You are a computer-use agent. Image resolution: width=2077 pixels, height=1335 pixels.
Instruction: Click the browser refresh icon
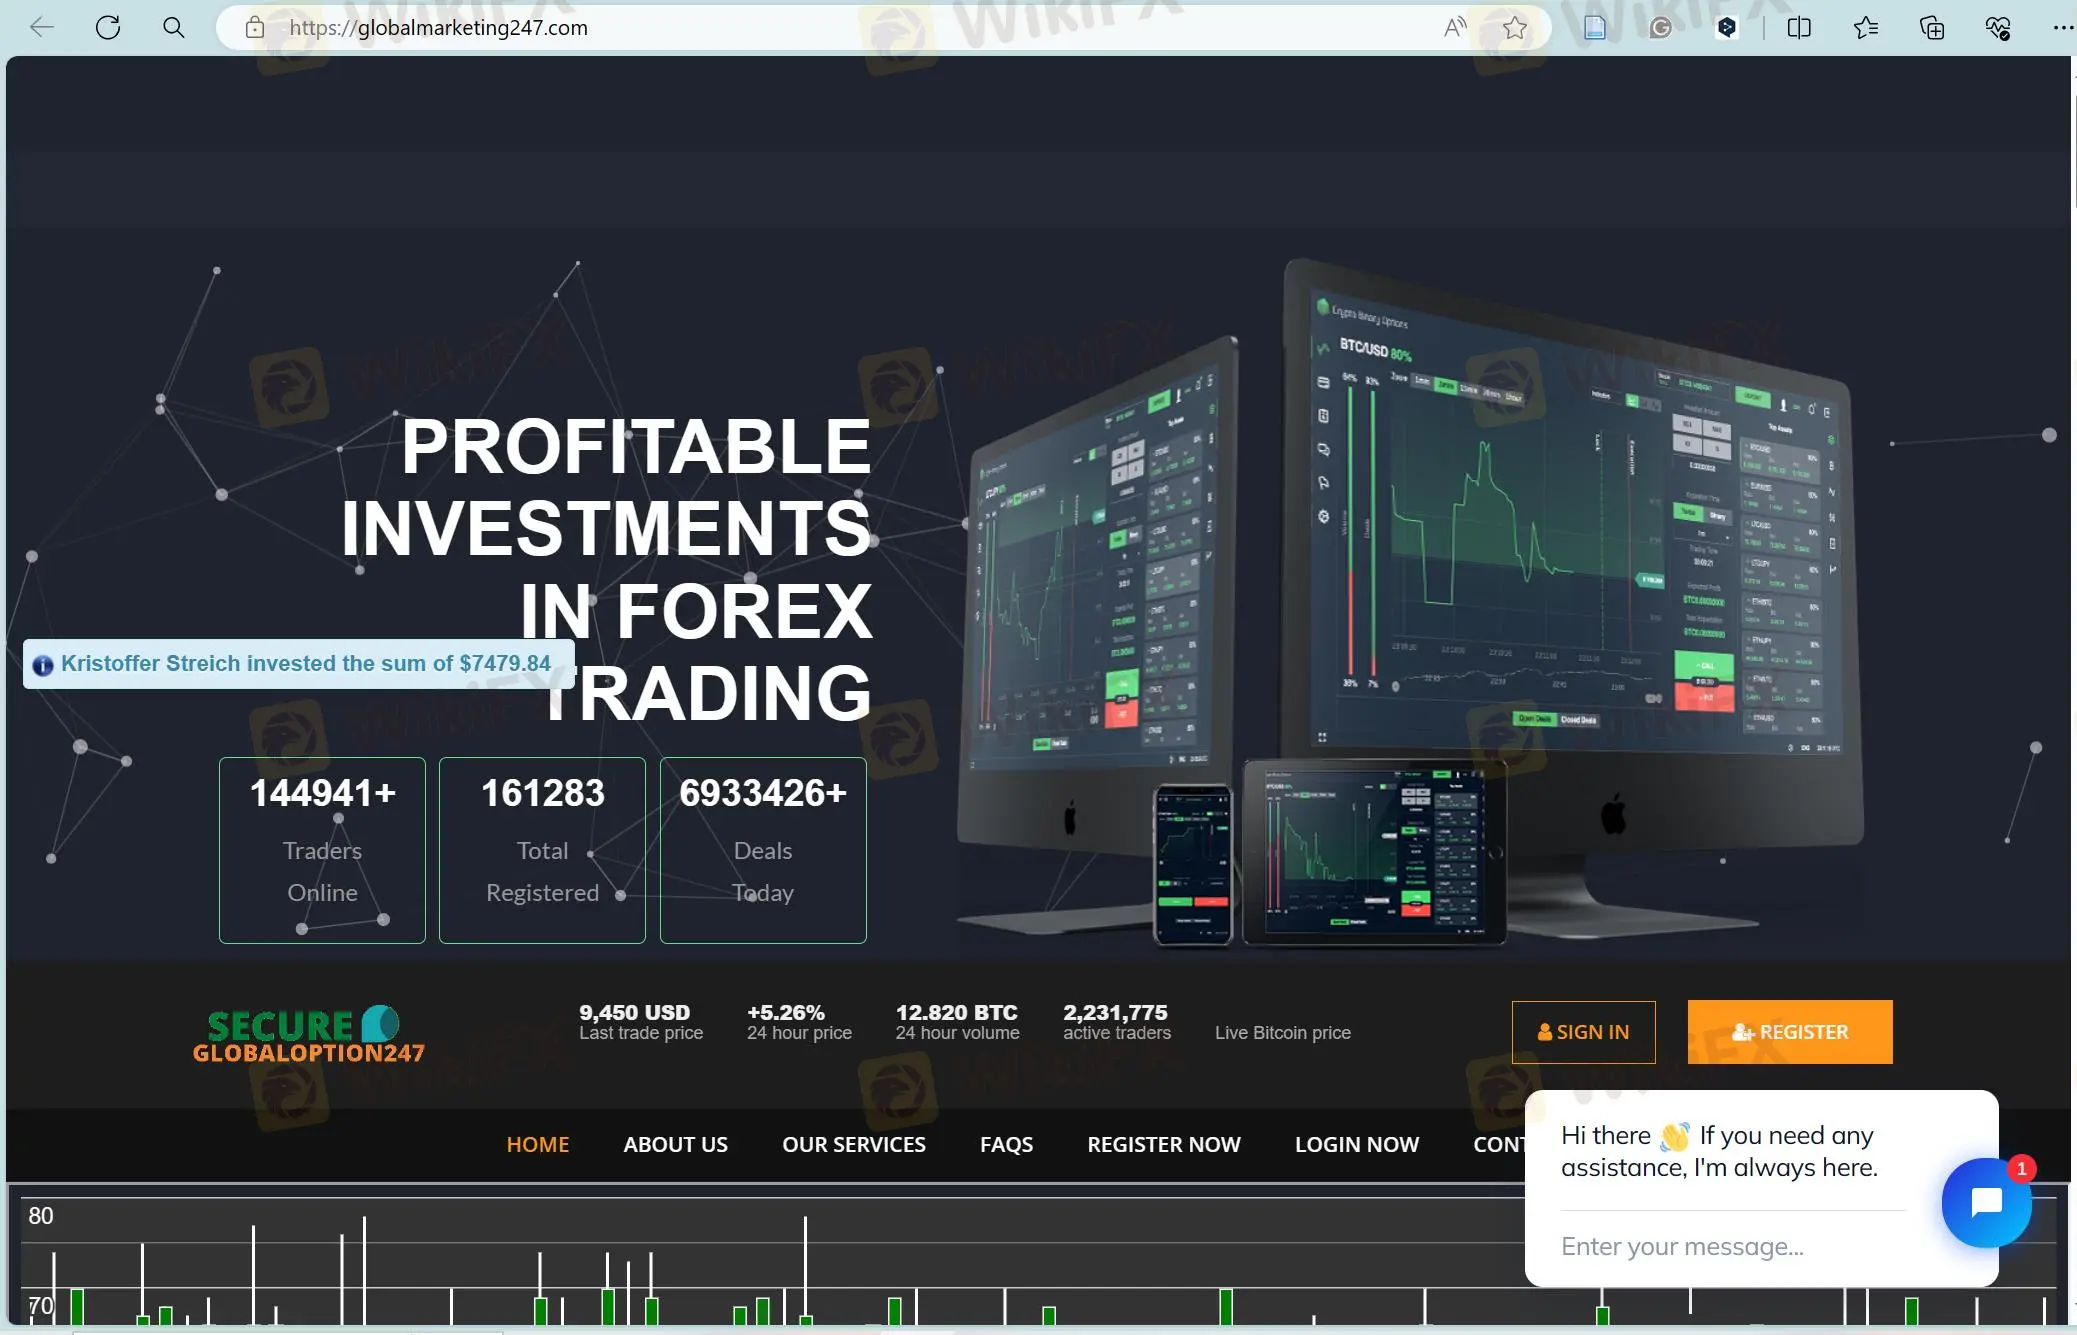(x=107, y=26)
